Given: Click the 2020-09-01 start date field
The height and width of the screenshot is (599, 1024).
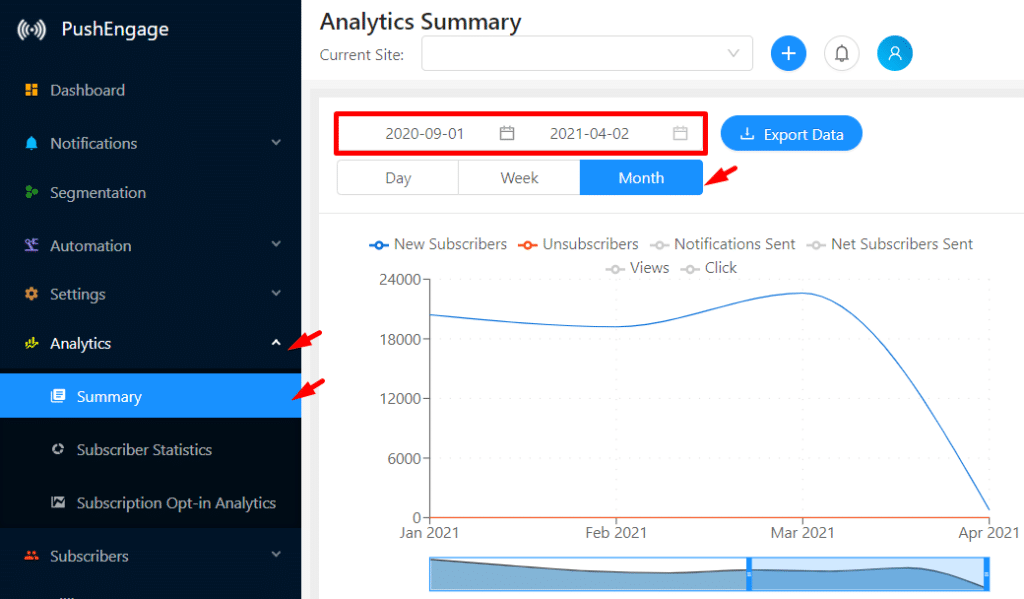Looking at the screenshot, I should [x=424, y=134].
